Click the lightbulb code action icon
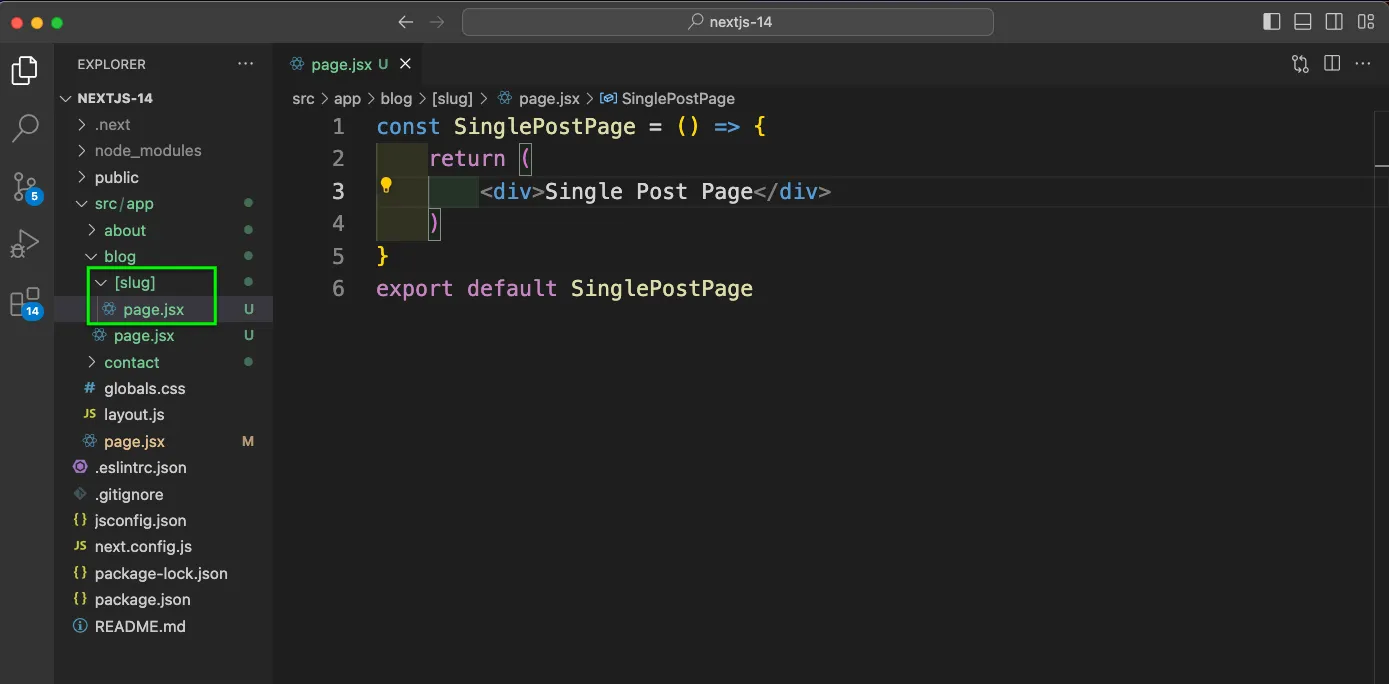This screenshot has width=1389, height=684. pos(386,185)
